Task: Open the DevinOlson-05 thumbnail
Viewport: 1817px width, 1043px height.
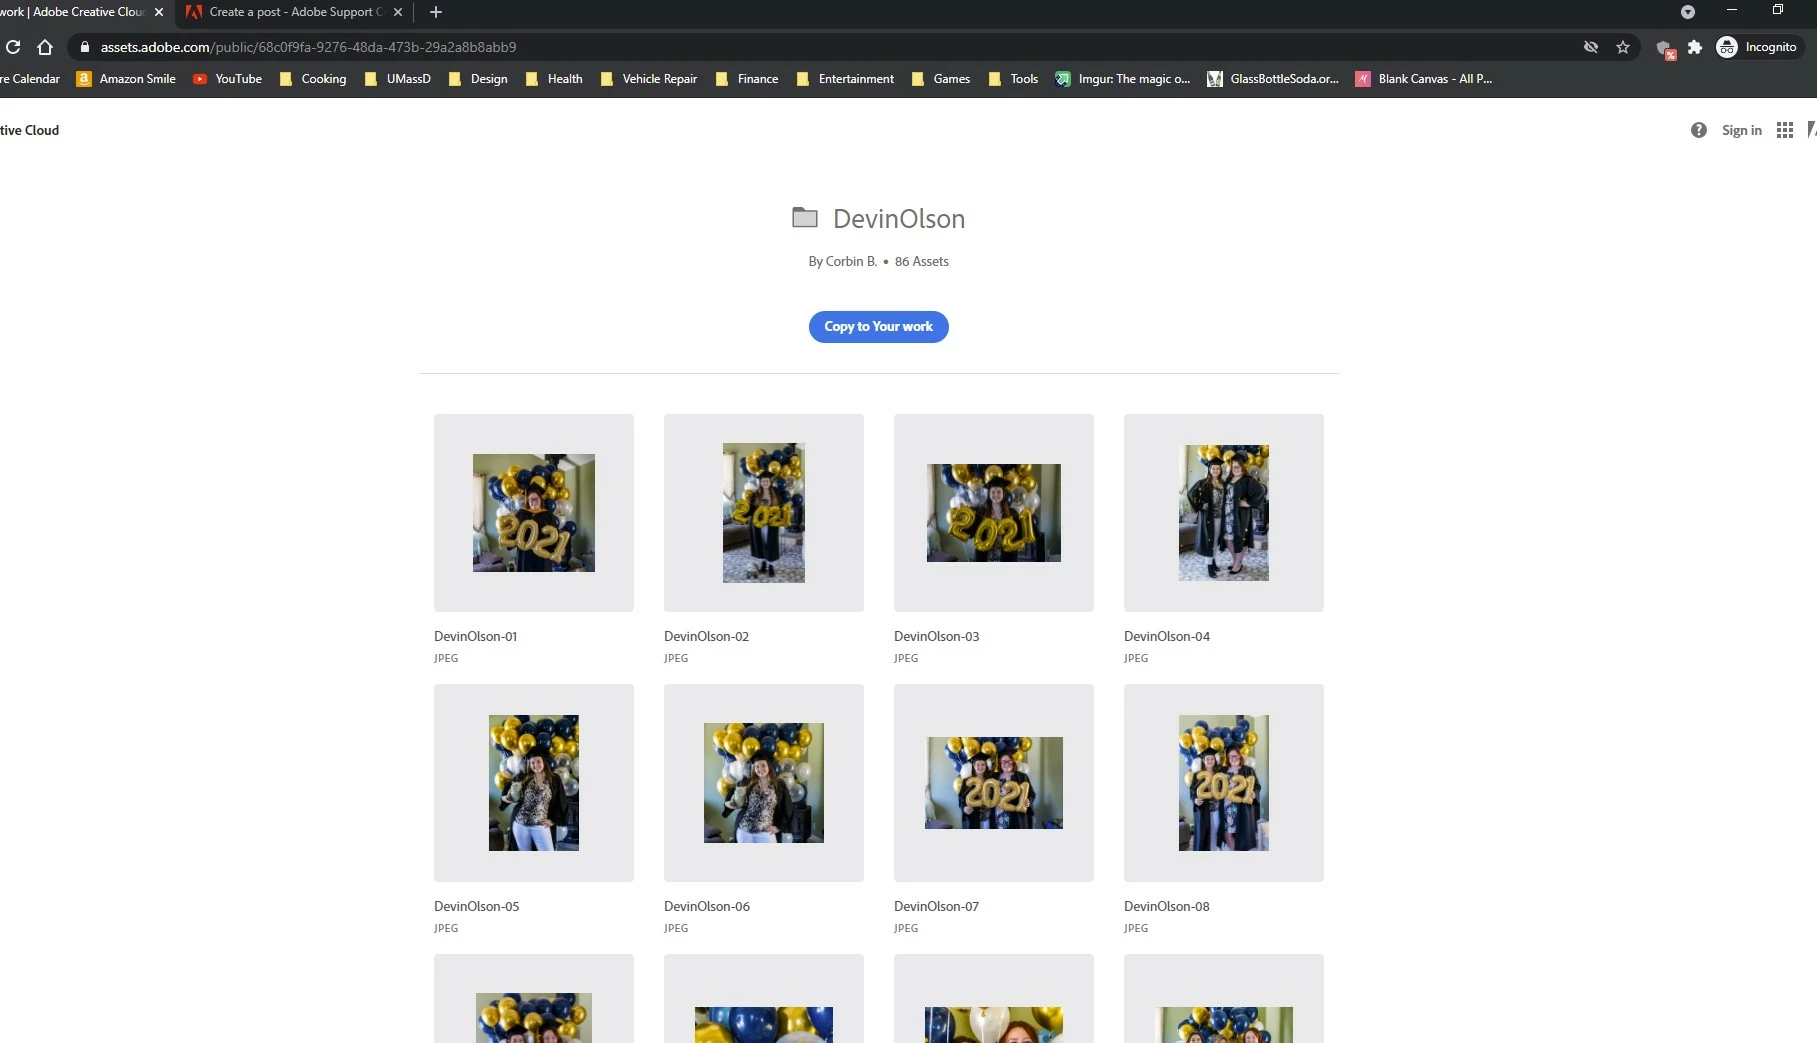Action: (x=533, y=783)
